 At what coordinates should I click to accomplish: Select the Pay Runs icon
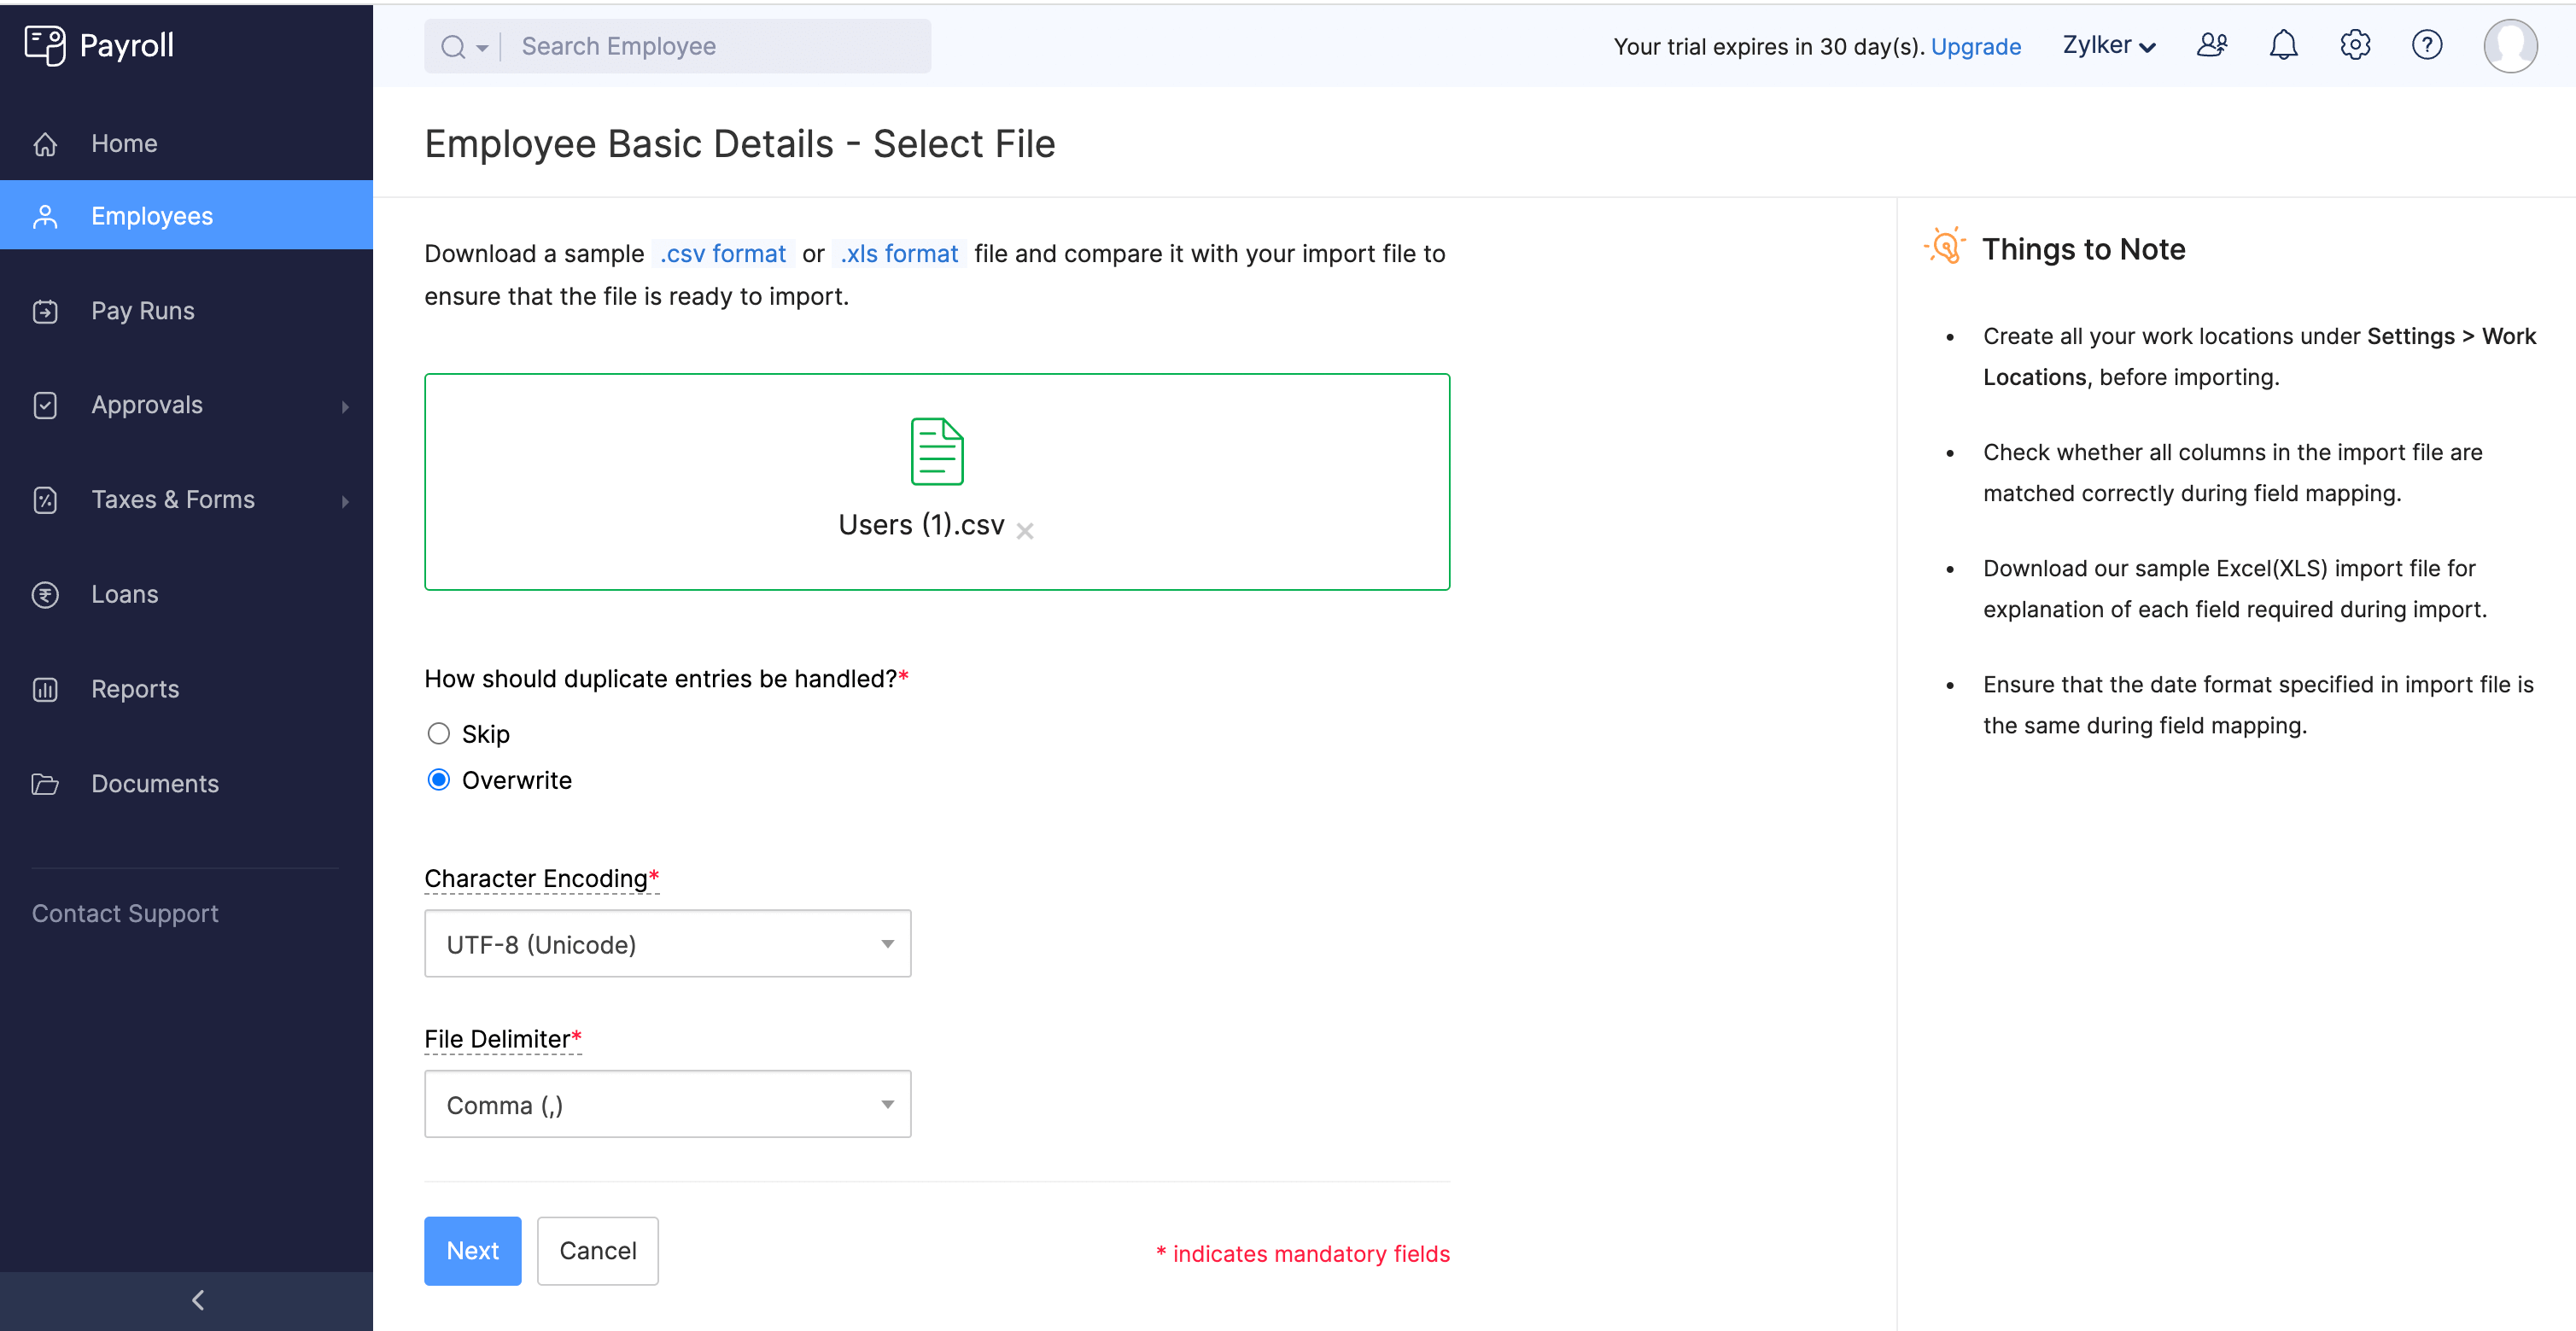(x=46, y=310)
